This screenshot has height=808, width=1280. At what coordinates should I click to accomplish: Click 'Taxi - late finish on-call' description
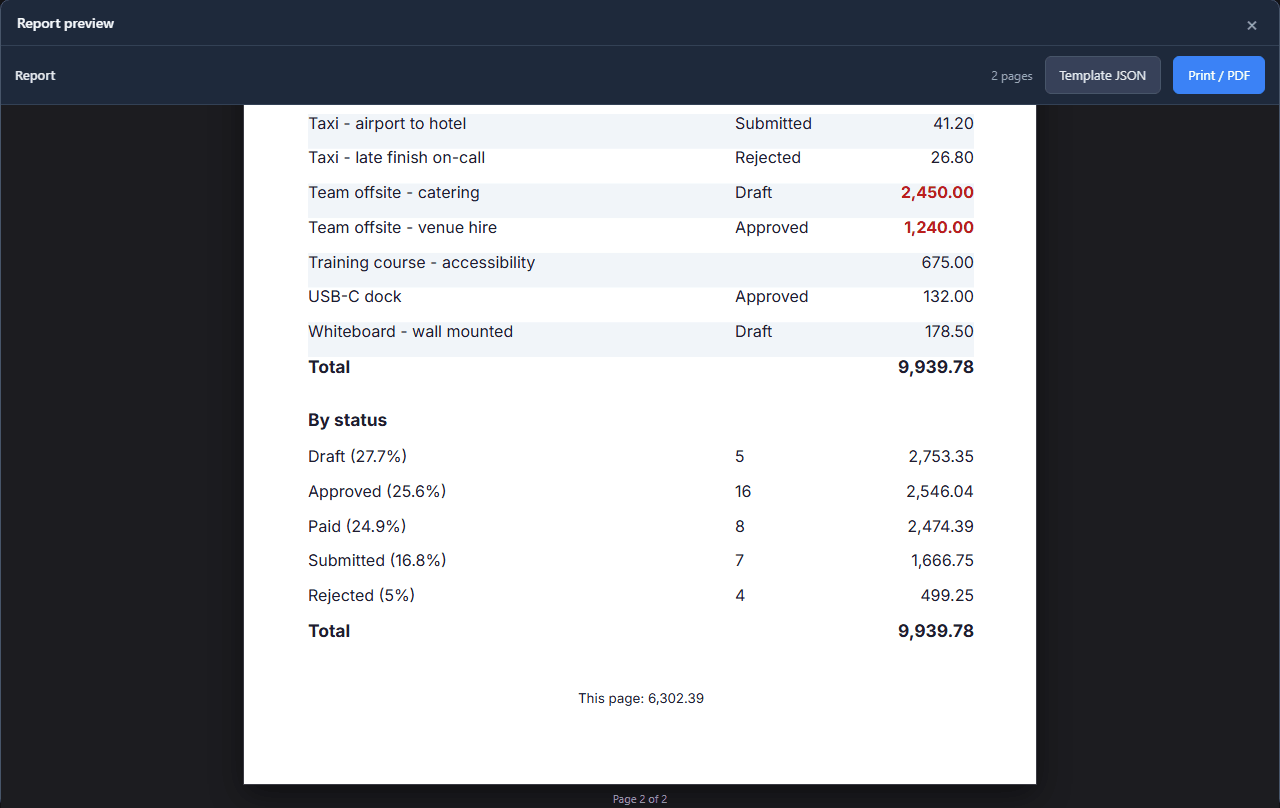click(x=397, y=157)
